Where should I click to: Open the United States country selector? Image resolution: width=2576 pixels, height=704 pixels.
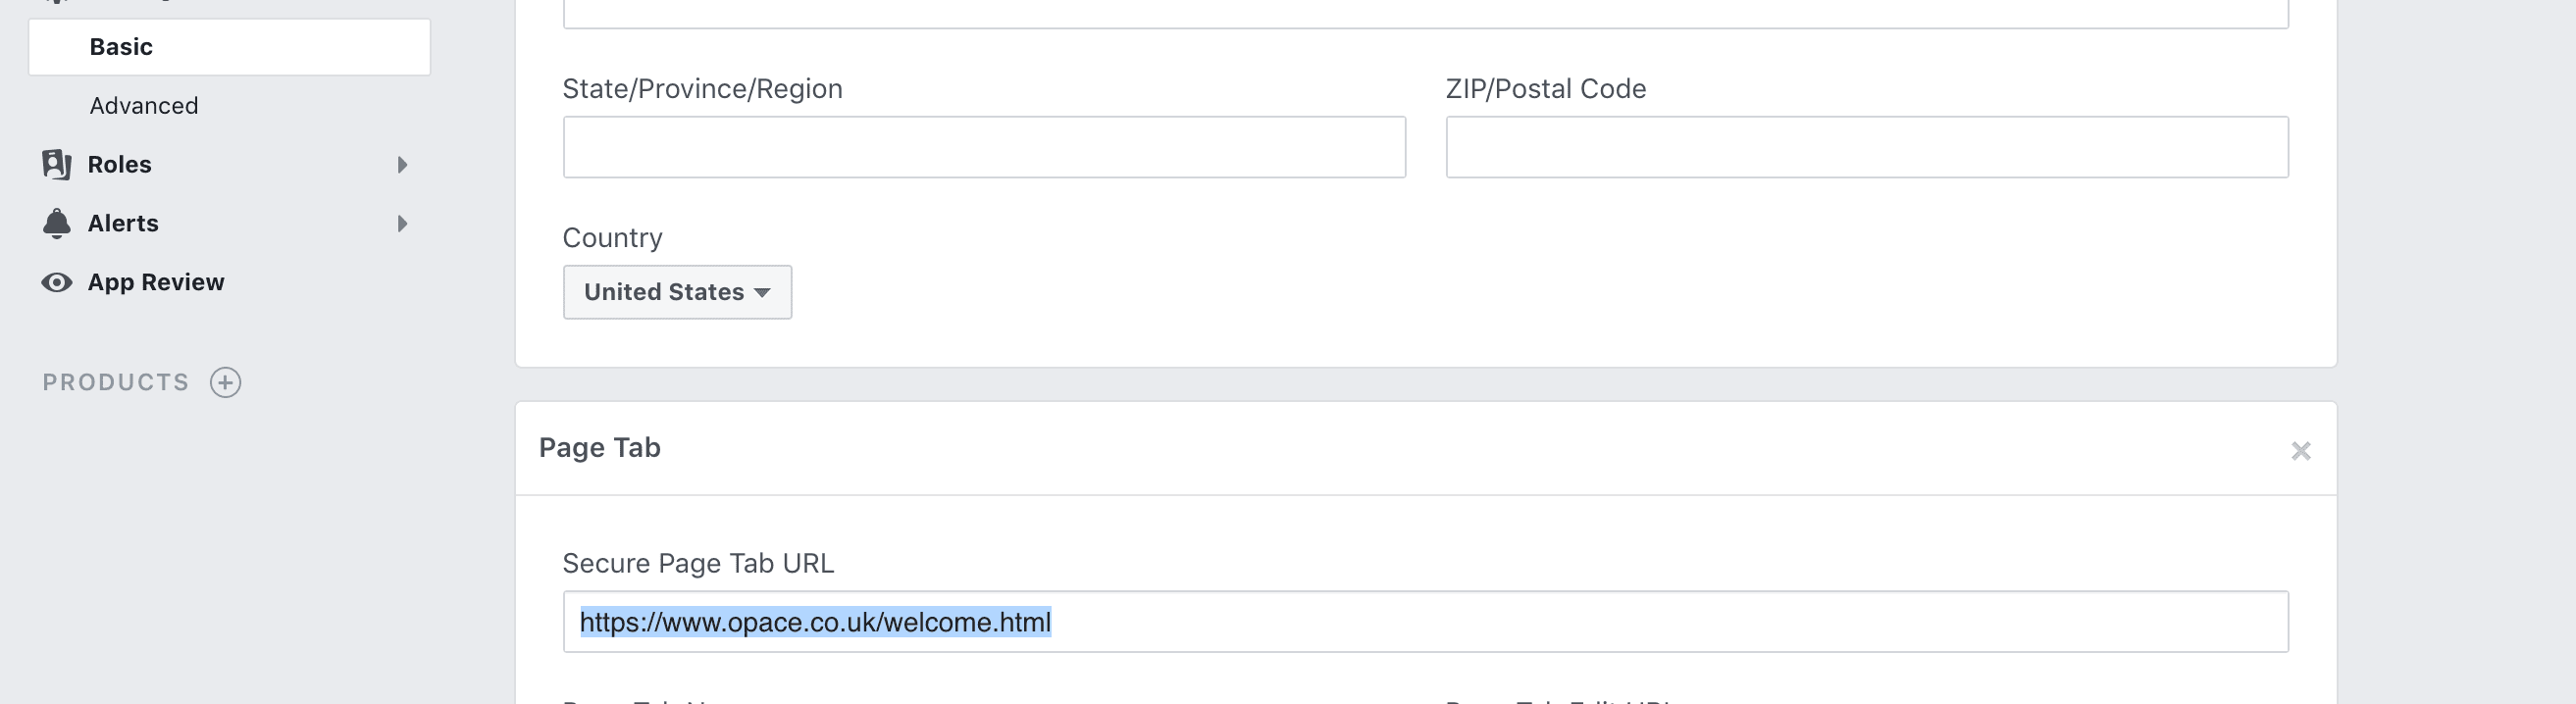coord(677,292)
